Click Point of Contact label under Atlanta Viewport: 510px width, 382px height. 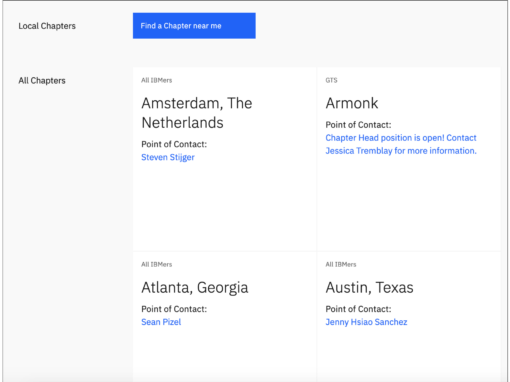pyautogui.click(x=174, y=309)
